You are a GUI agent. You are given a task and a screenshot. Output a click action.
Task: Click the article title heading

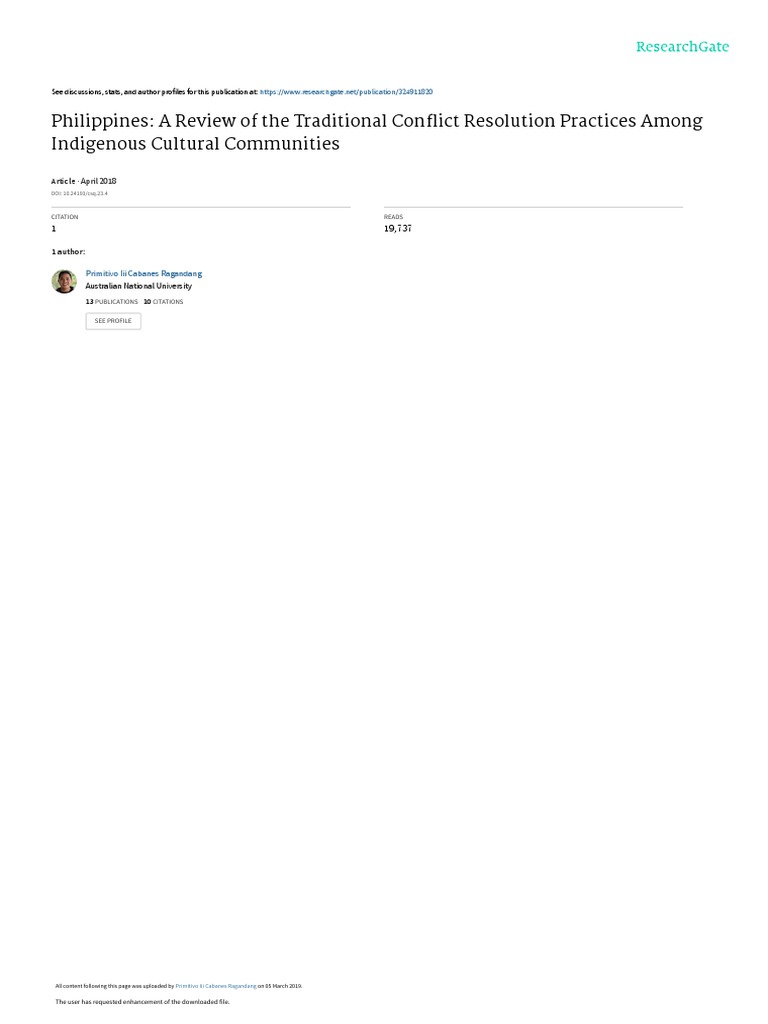pyautogui.click(x=377, y=132)
